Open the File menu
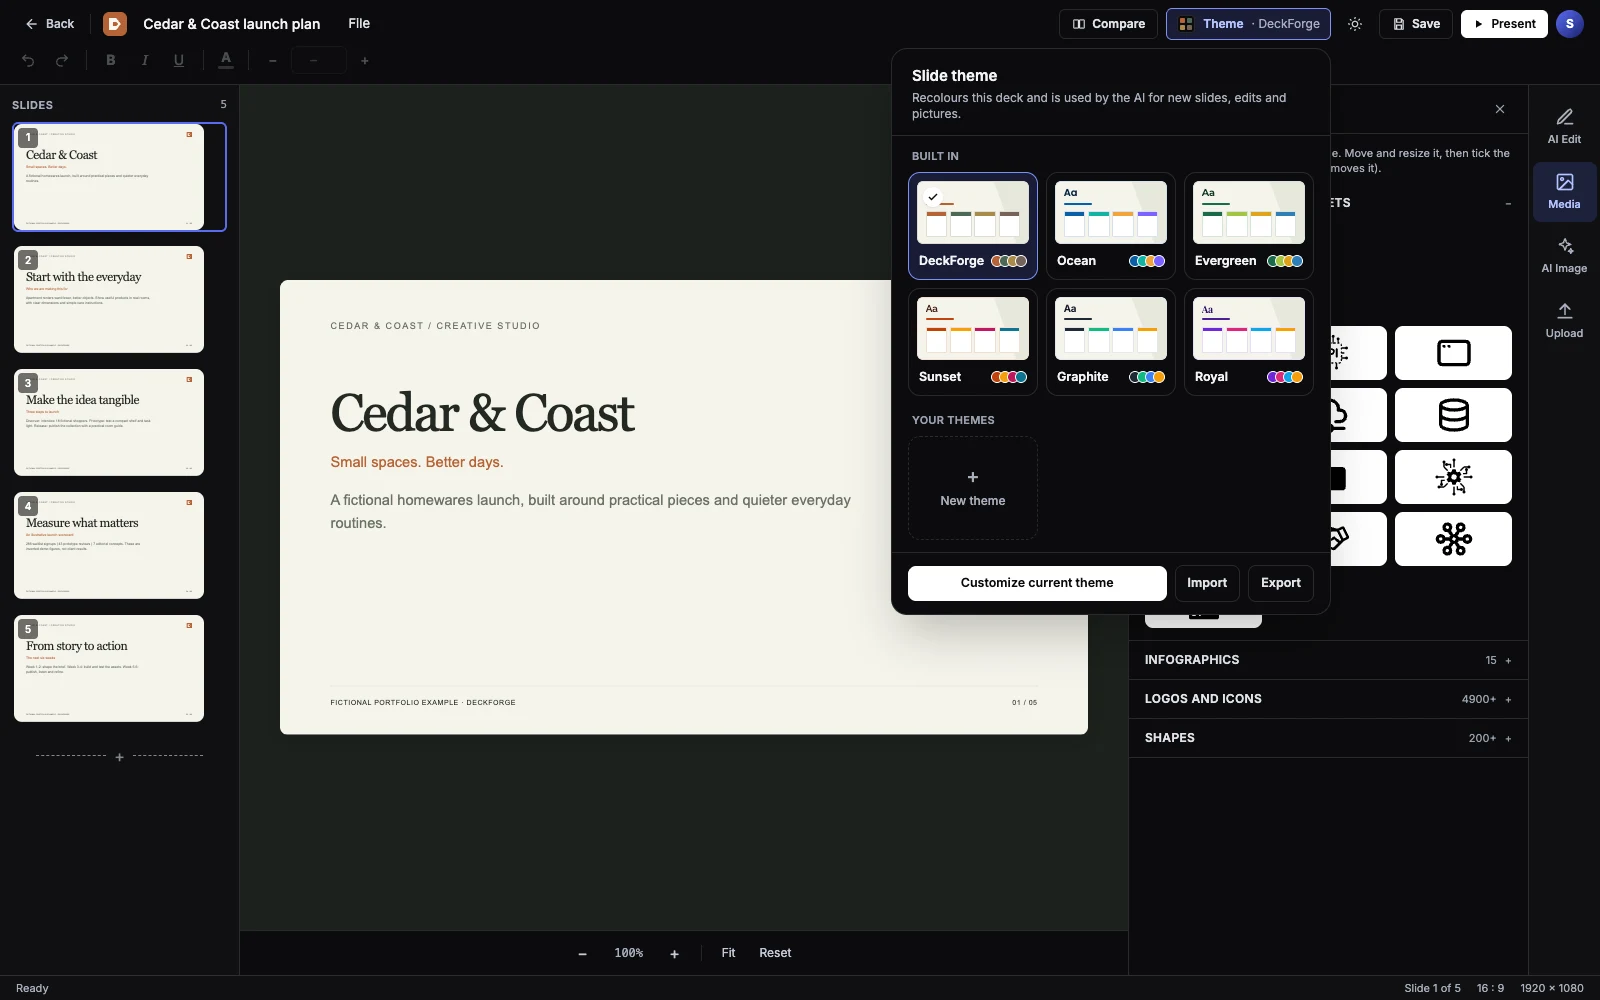Image resolution: width=1600 pixels, height=1000 pixels. 359,24
